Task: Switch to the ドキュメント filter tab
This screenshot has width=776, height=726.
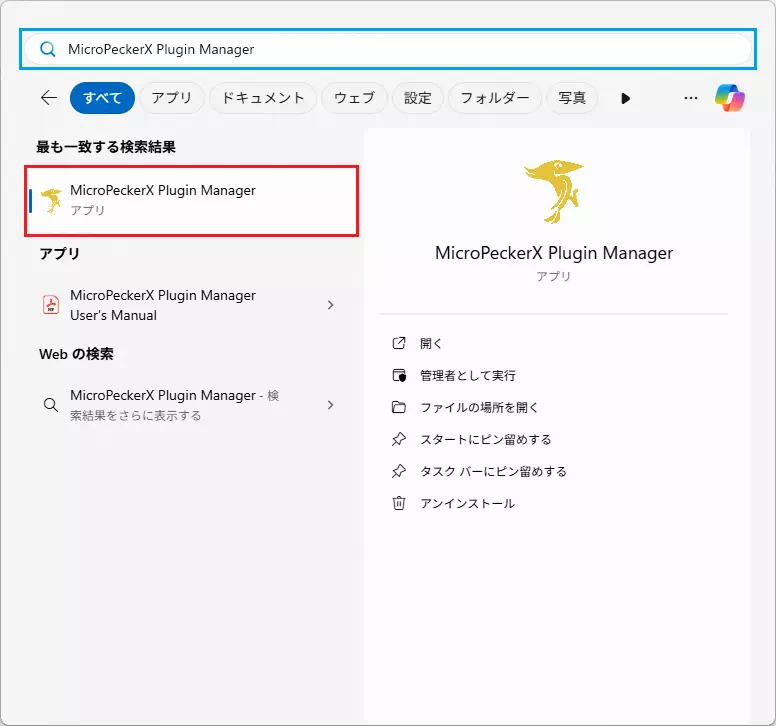Action: (263, 98)
